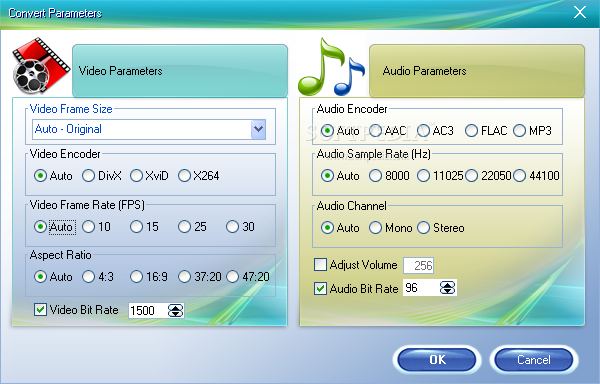Enable the Adjust Volume checkbox

click(x=320, y=265)
